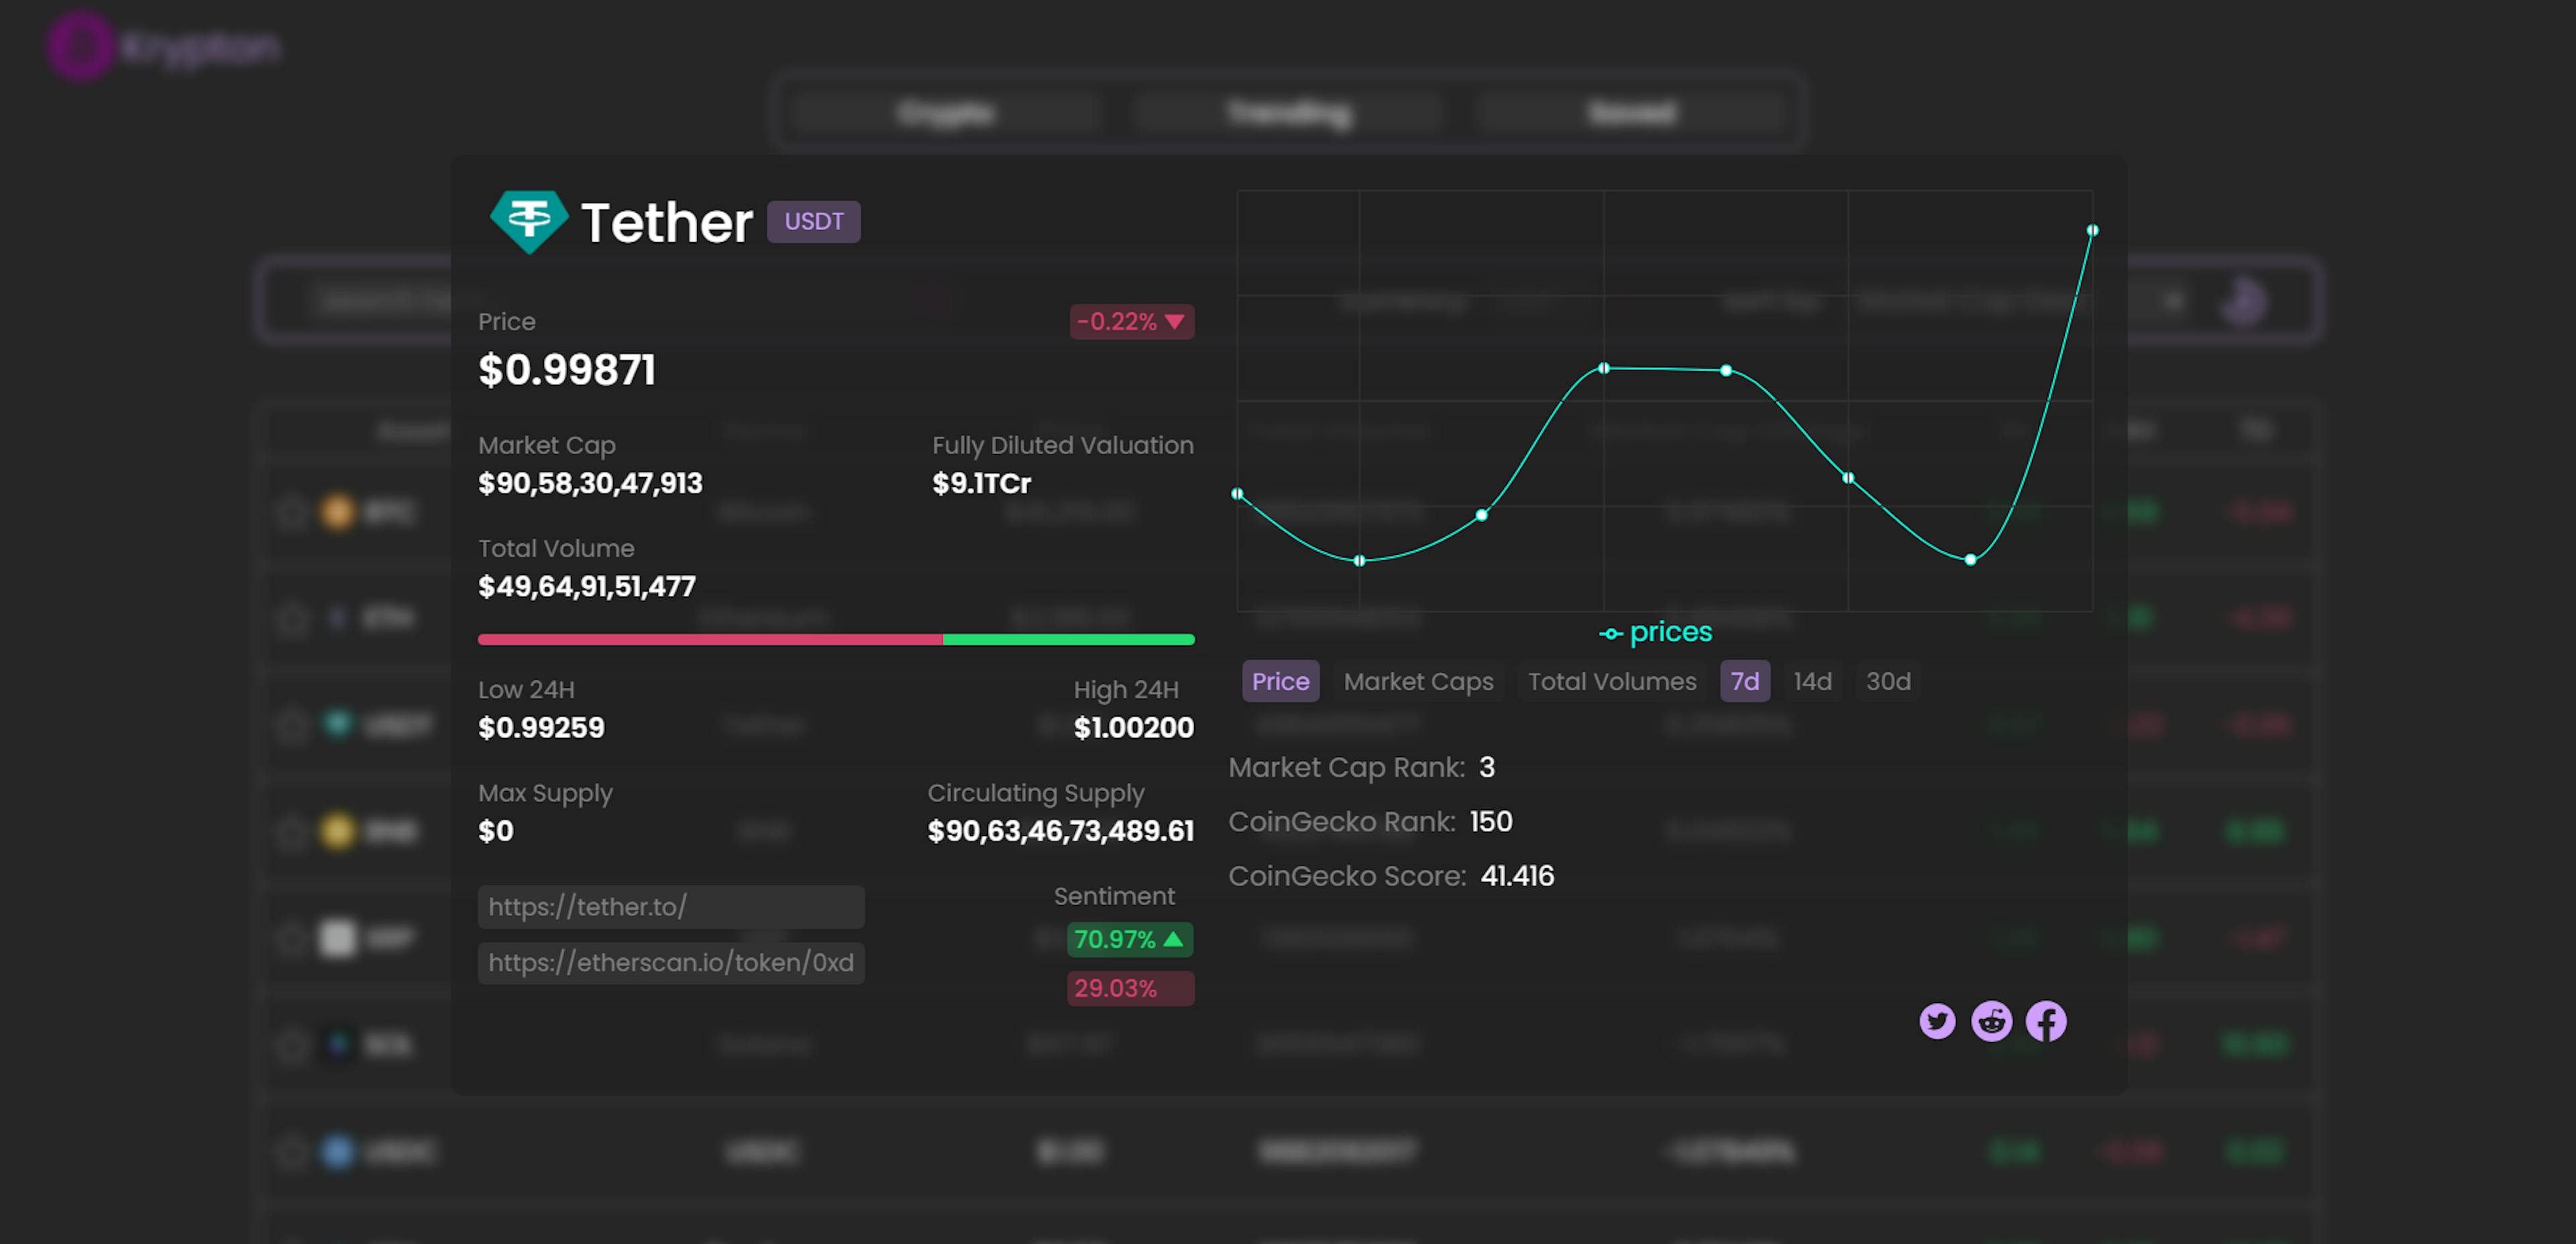The width and height of the screenshot is (2576, 1244).
Task: Click the Total Volume value $49,64,91,51,477
Action: [x=587, y=587]
